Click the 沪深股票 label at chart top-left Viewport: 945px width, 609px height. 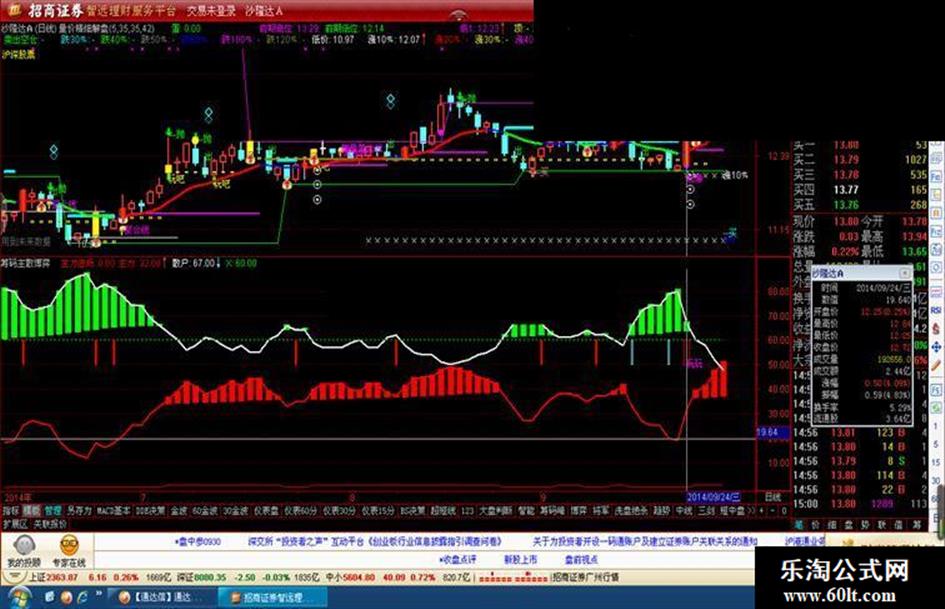point(19,54)
